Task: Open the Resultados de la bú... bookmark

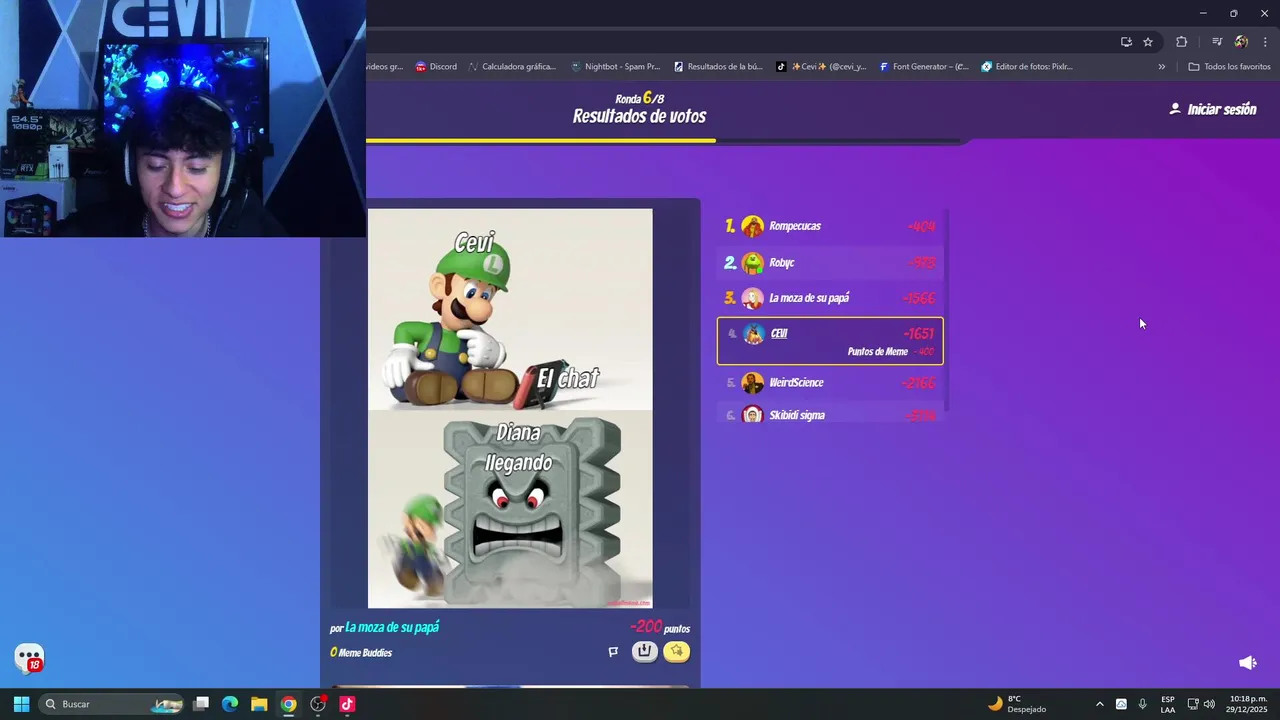Action: [718, 67]
